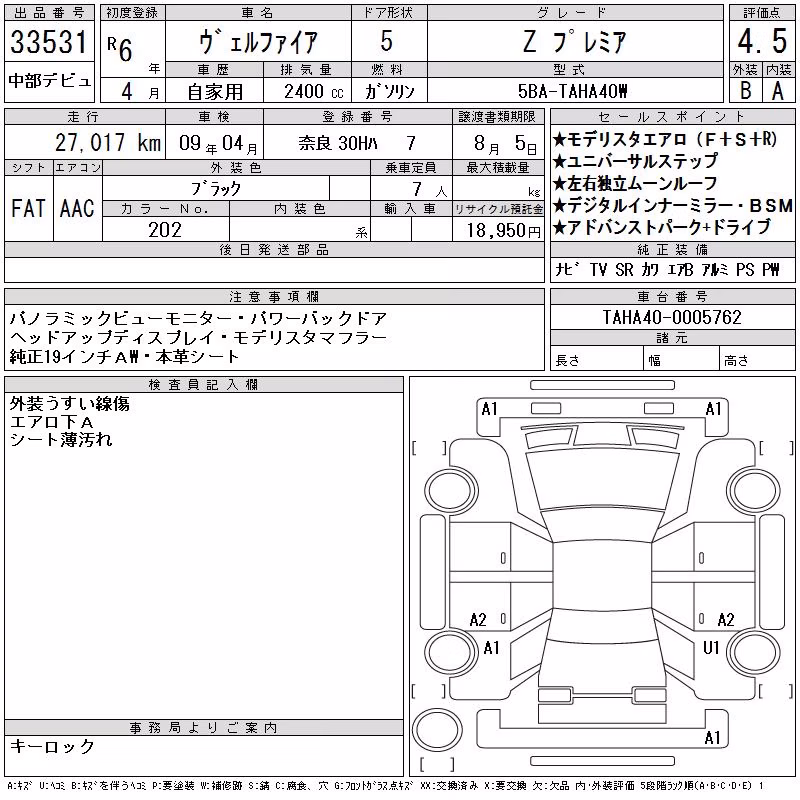Click the sales point モデリスタエアロ (F+S+R)

tap(665, 139)
